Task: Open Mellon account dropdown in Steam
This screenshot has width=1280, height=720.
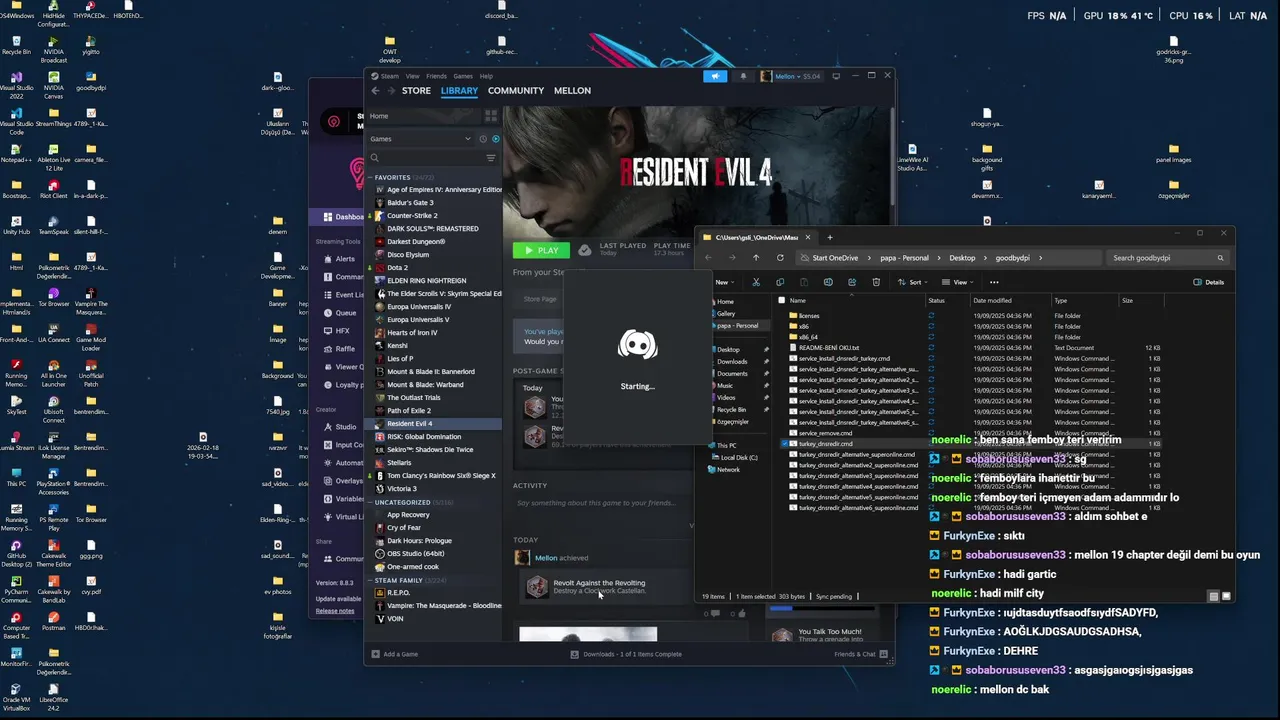Action: [x=790, y=76]
